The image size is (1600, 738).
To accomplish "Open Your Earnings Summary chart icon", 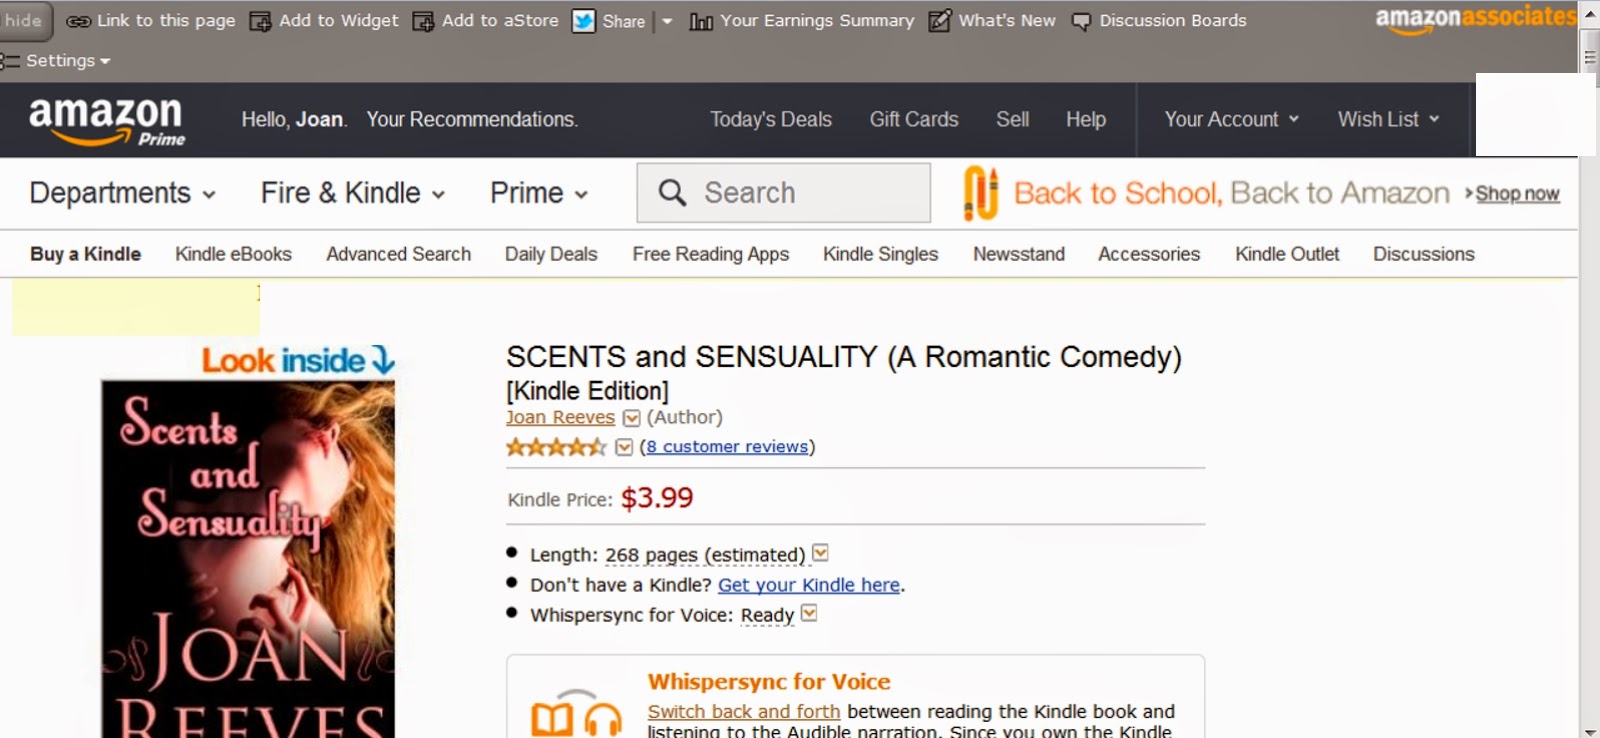I will [701, 21].
